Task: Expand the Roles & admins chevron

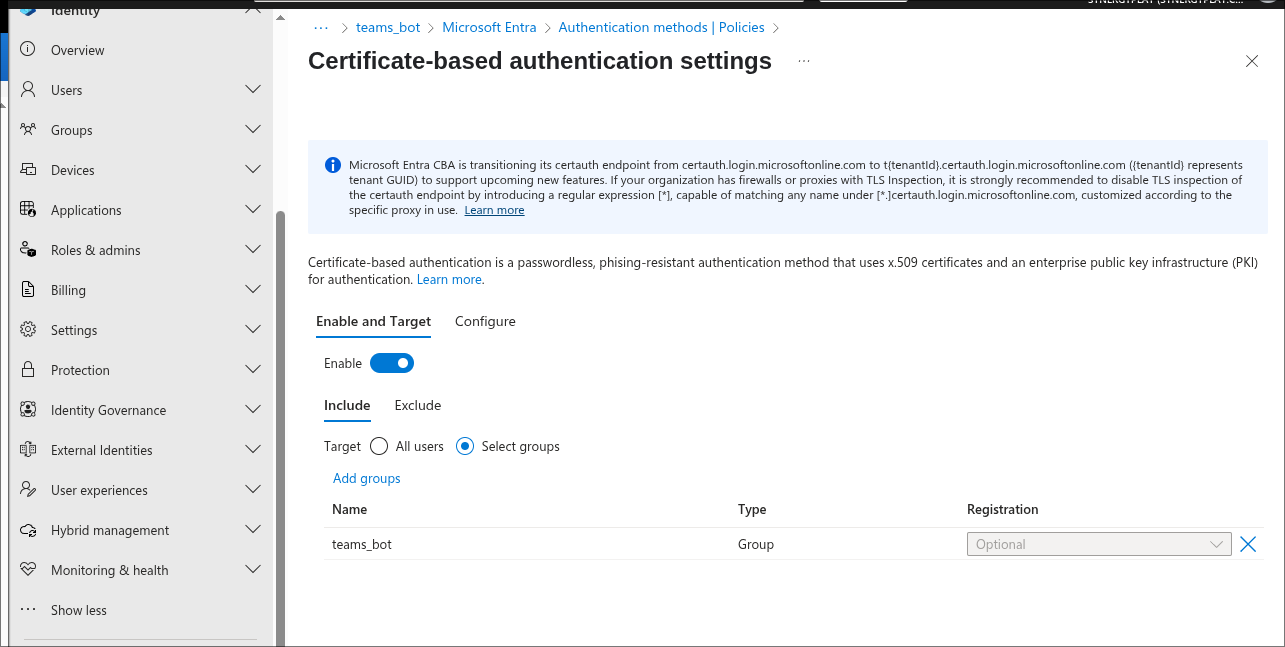Action: [253, 250]
